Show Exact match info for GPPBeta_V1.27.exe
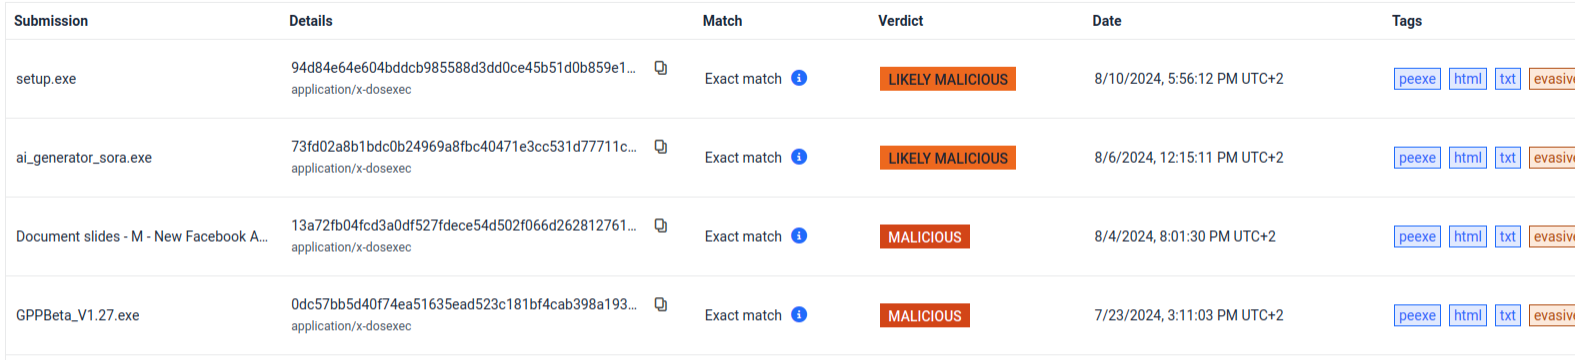The width and height of the screenshot is (1575, 360). (799, 315)
